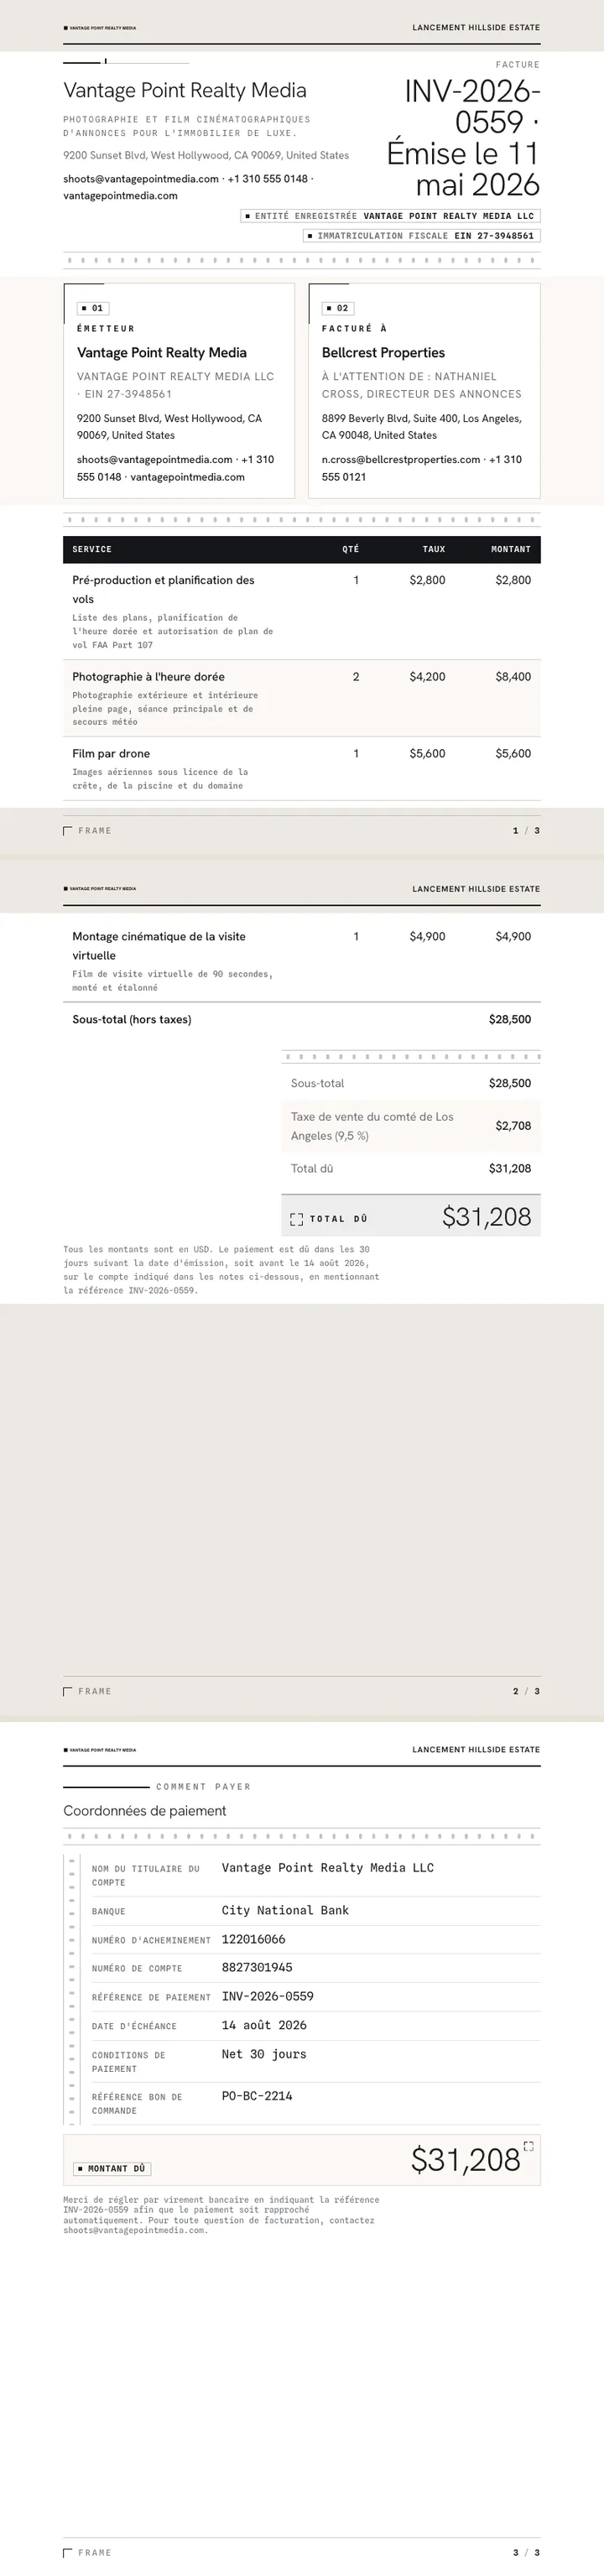This screenshot has height=2576, width=604.
Task: Click the large INV-2026-0559 invoice heading
Action: pos(472,106)
